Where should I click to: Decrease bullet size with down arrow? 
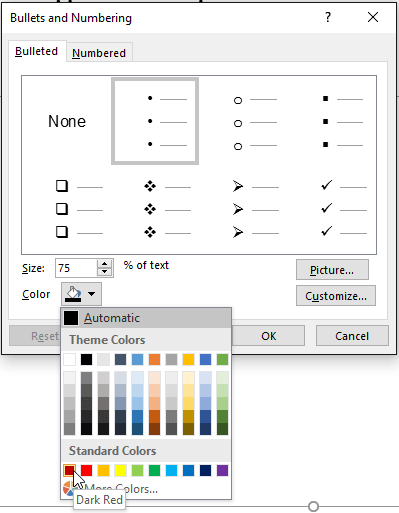click(x=105, y=272)
